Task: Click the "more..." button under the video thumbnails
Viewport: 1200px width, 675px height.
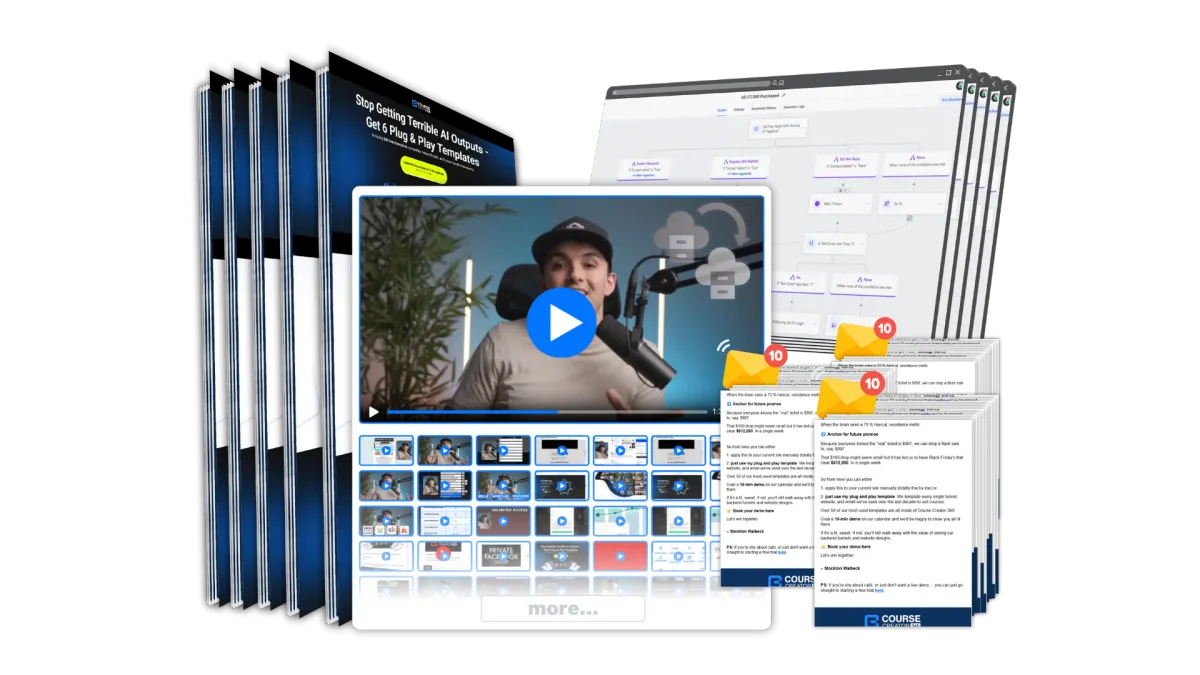Action: (563, 608)
